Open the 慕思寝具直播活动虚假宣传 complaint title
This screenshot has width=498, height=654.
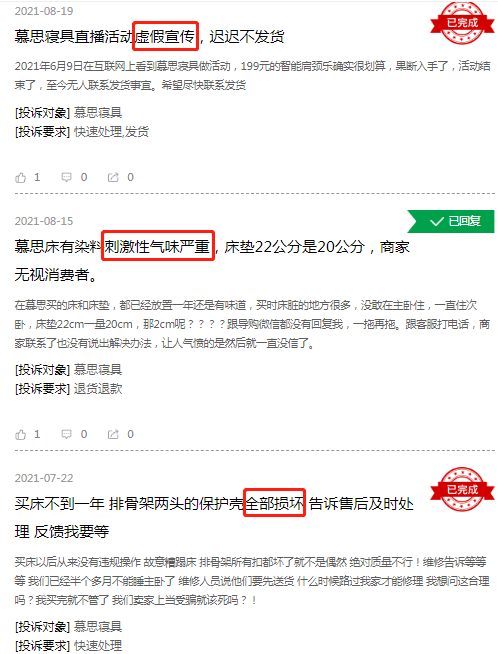149,37
